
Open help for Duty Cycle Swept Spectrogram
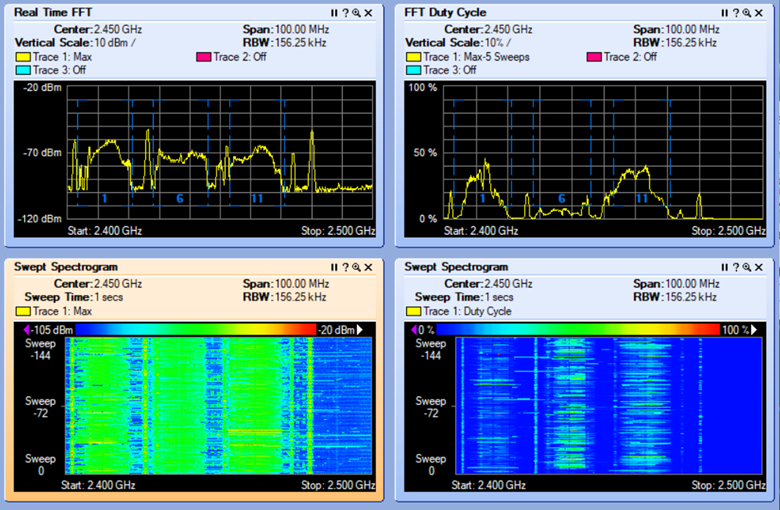(735, 267)
